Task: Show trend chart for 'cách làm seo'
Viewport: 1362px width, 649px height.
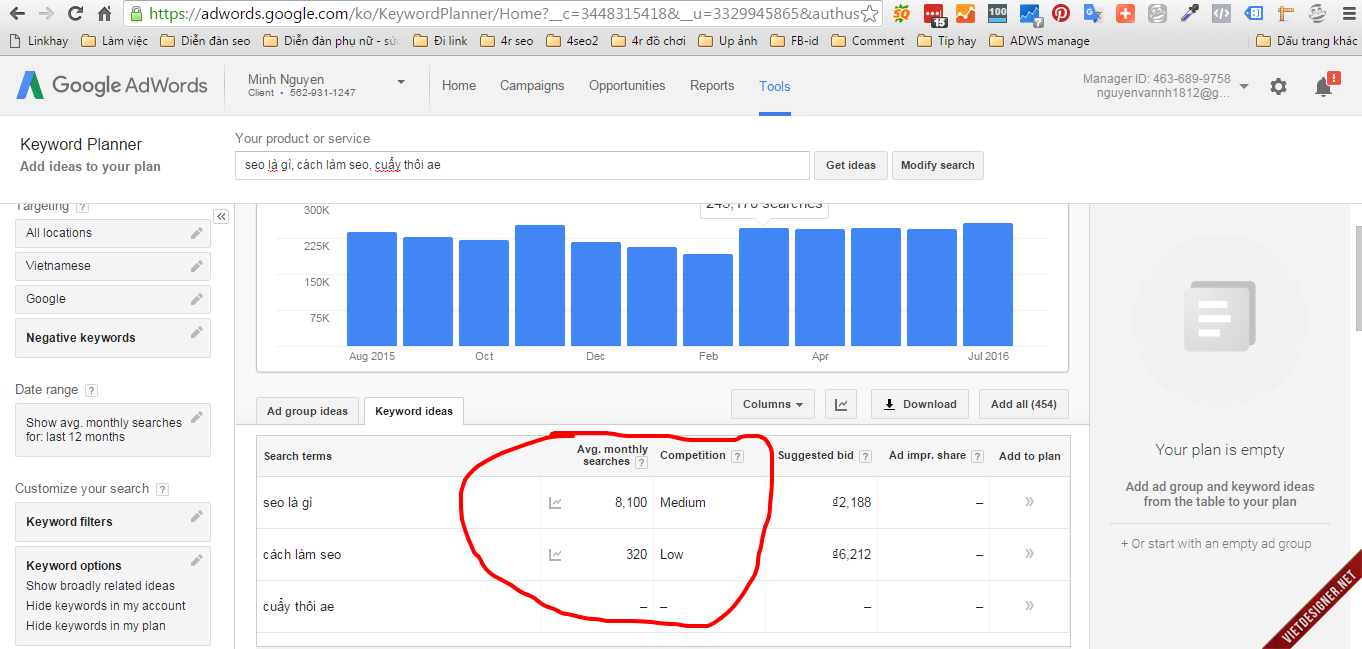Action: click(x=555, y=554)
